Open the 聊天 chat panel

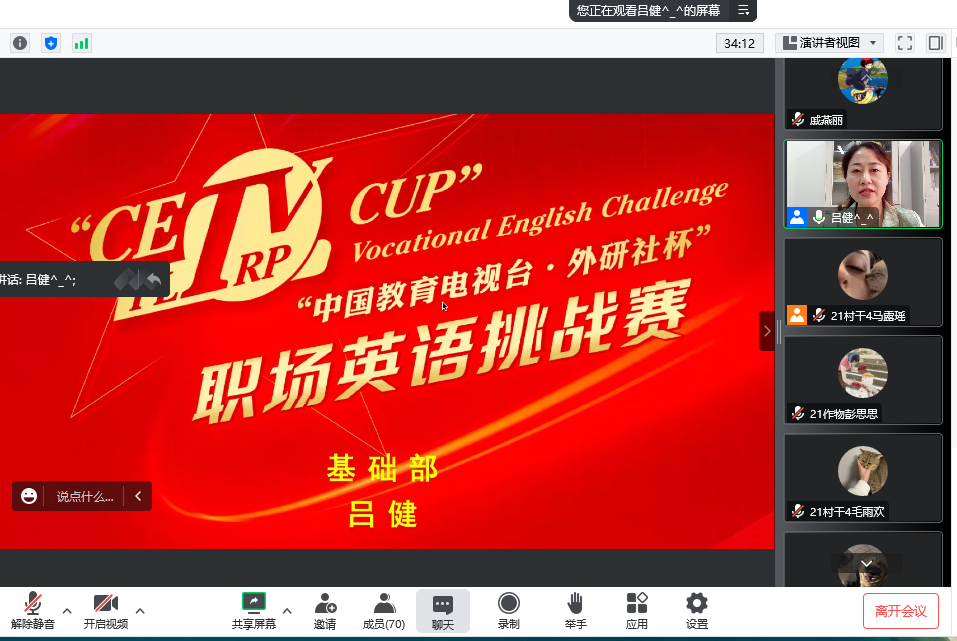[x=443, y=610]
